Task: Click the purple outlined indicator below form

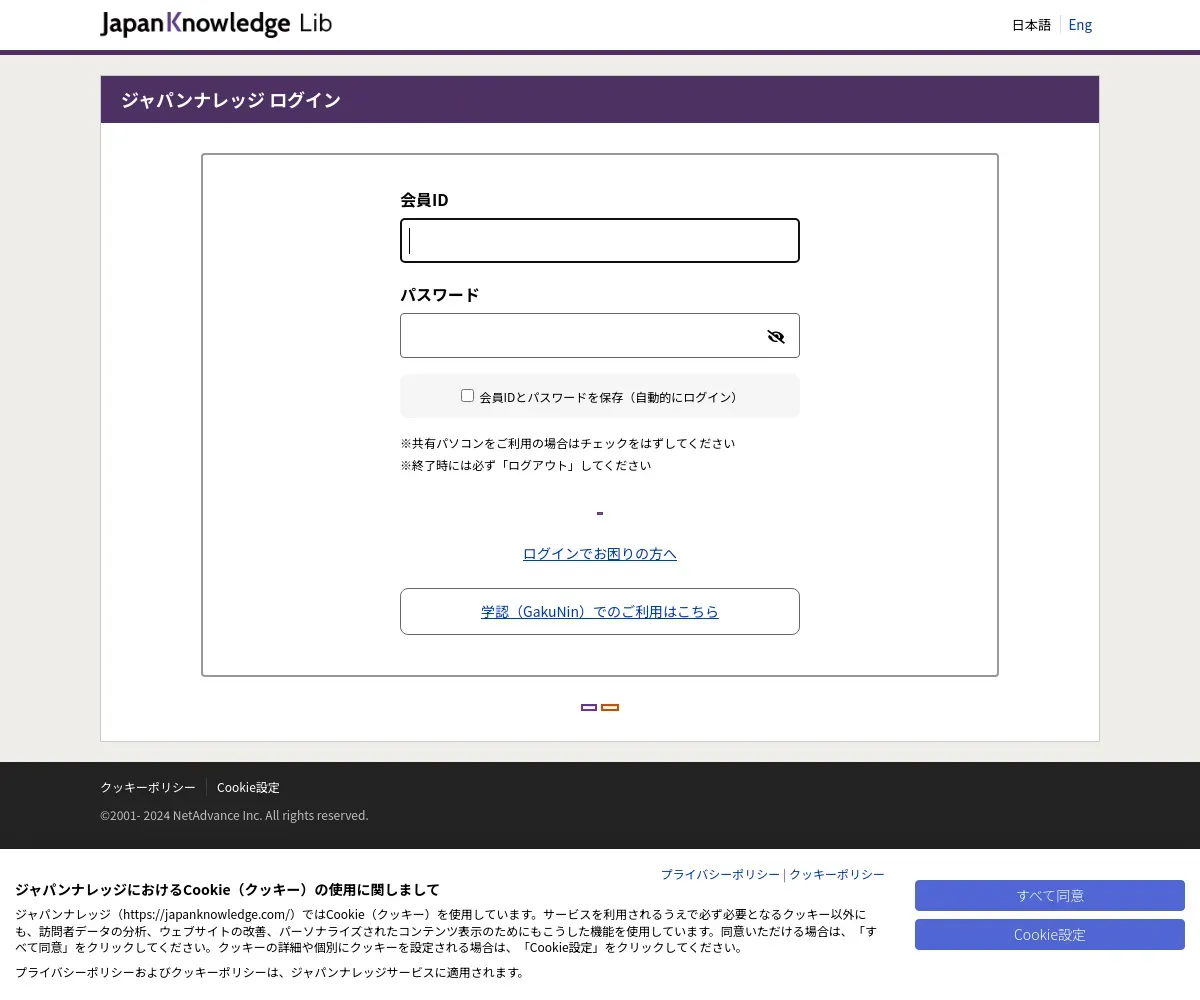Action: (589, 707)
